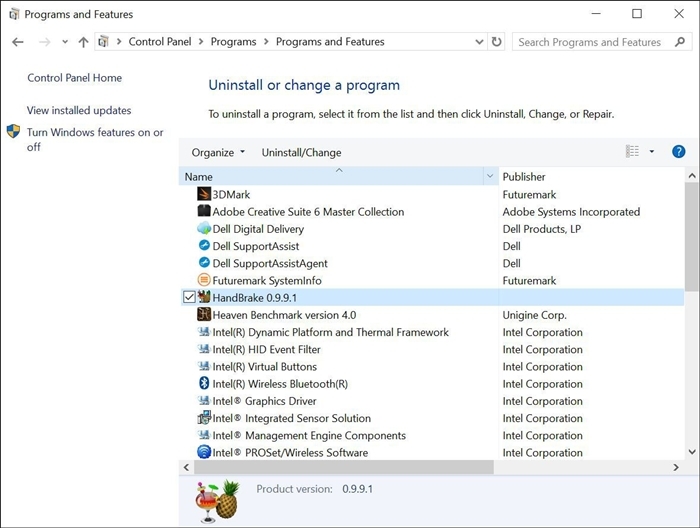Click the Heaven Benchmark icon
Image resolution: width=700 pixels, height=528 pixels.
204,315
